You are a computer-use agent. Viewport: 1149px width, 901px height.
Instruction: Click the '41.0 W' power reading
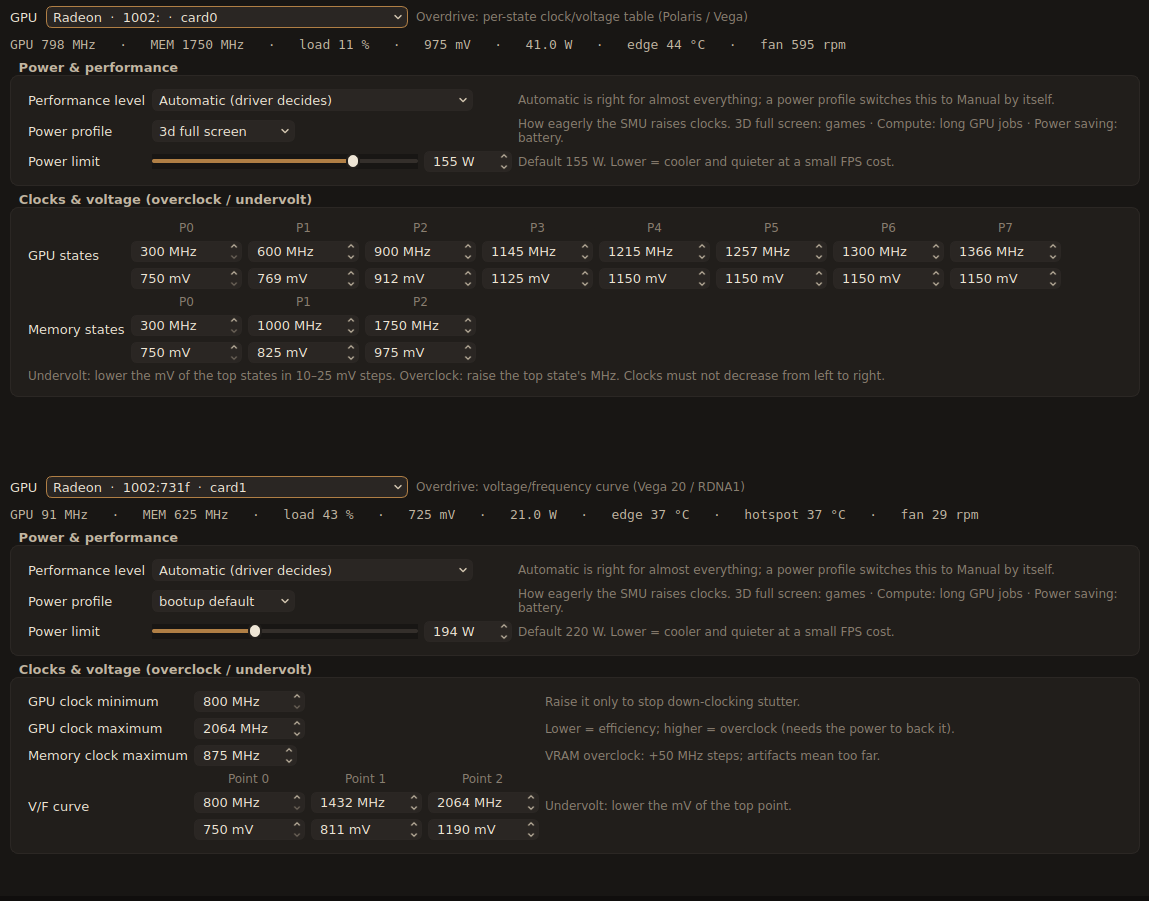click(x=549, y=45)
